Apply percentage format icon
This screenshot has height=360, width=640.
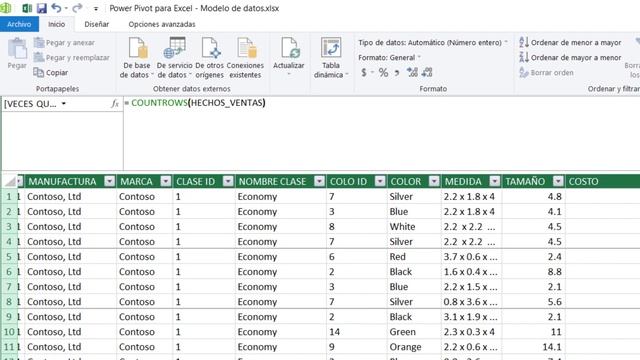(x=383, y=73)
